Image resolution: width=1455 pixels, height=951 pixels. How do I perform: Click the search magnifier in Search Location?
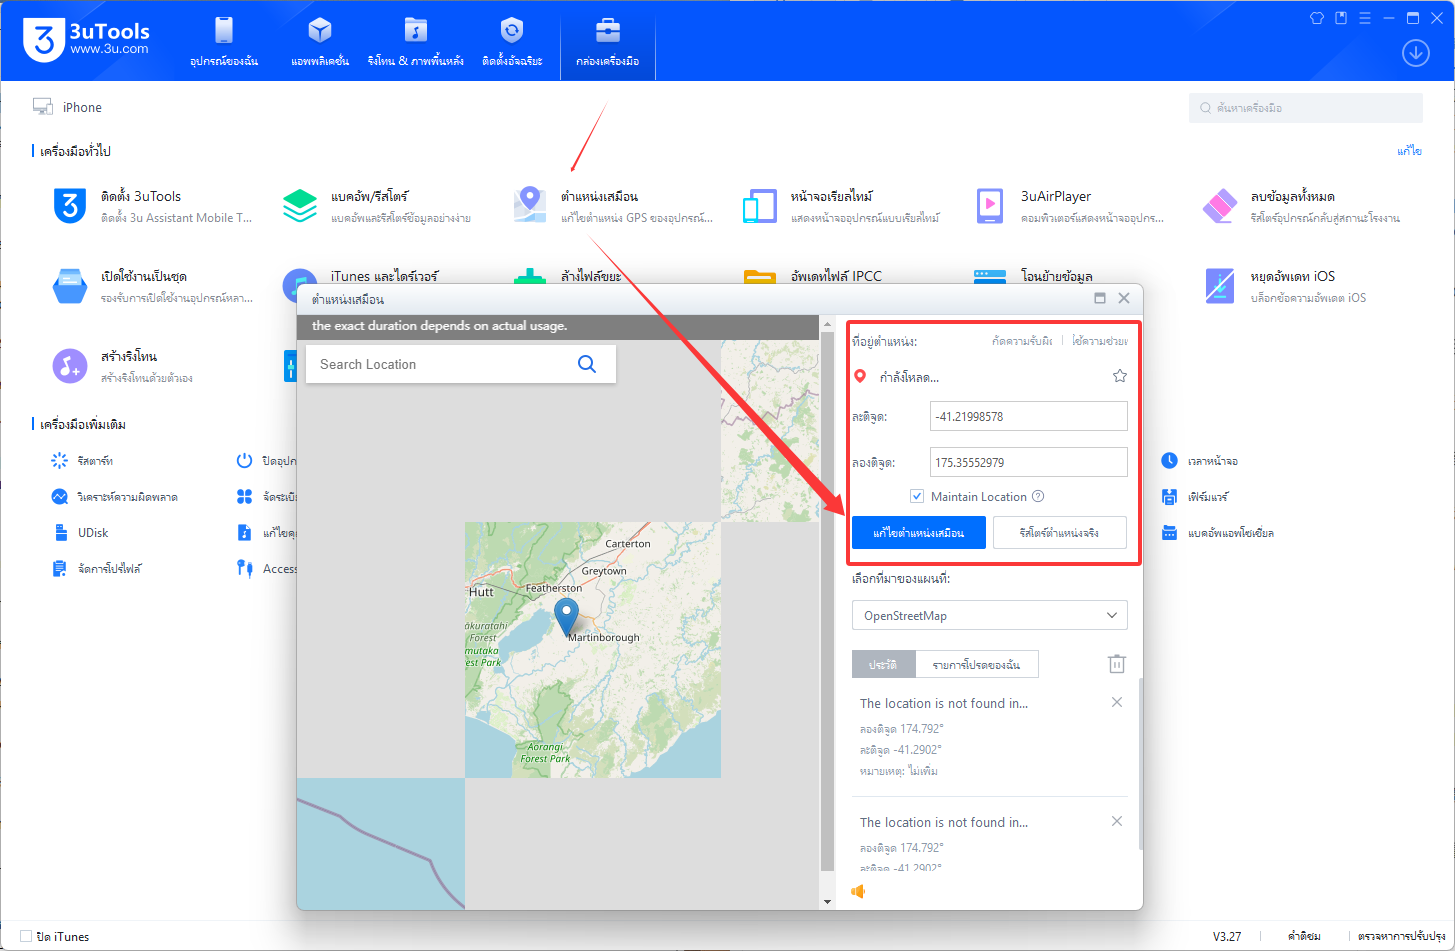click(x=587, y=364)
